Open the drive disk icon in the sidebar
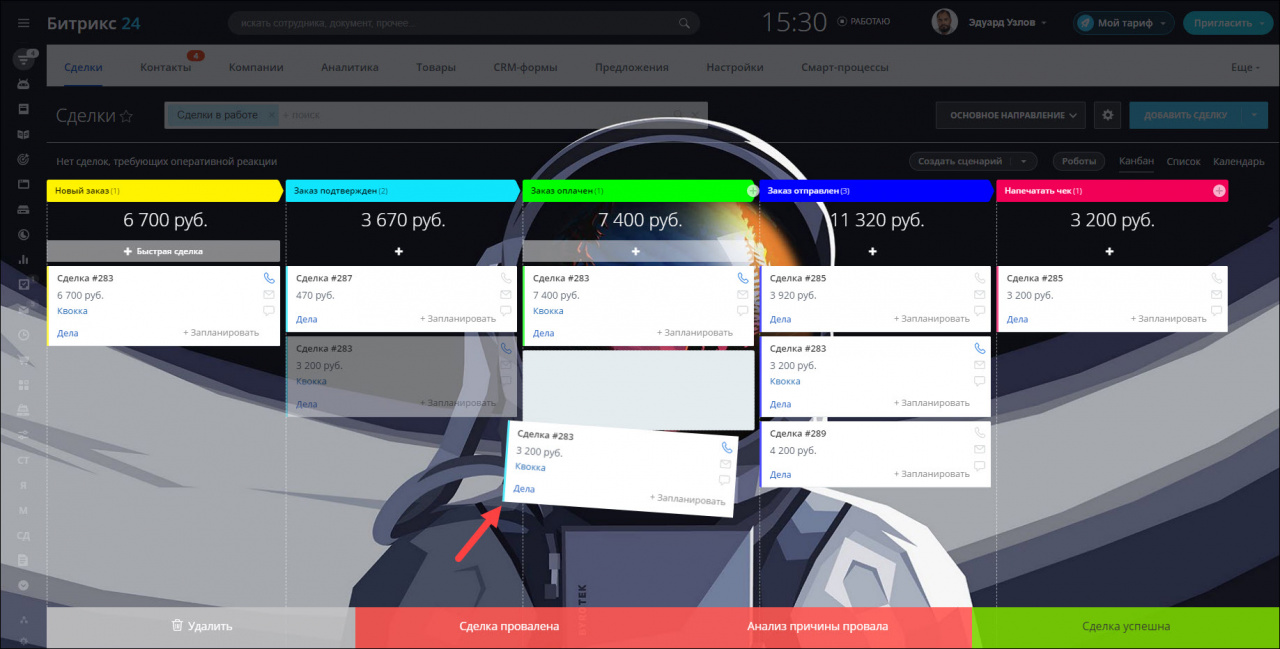Image resolution: width=1280 pixels, height=649 pixels. pyautogui.click(x=23, y=209)
